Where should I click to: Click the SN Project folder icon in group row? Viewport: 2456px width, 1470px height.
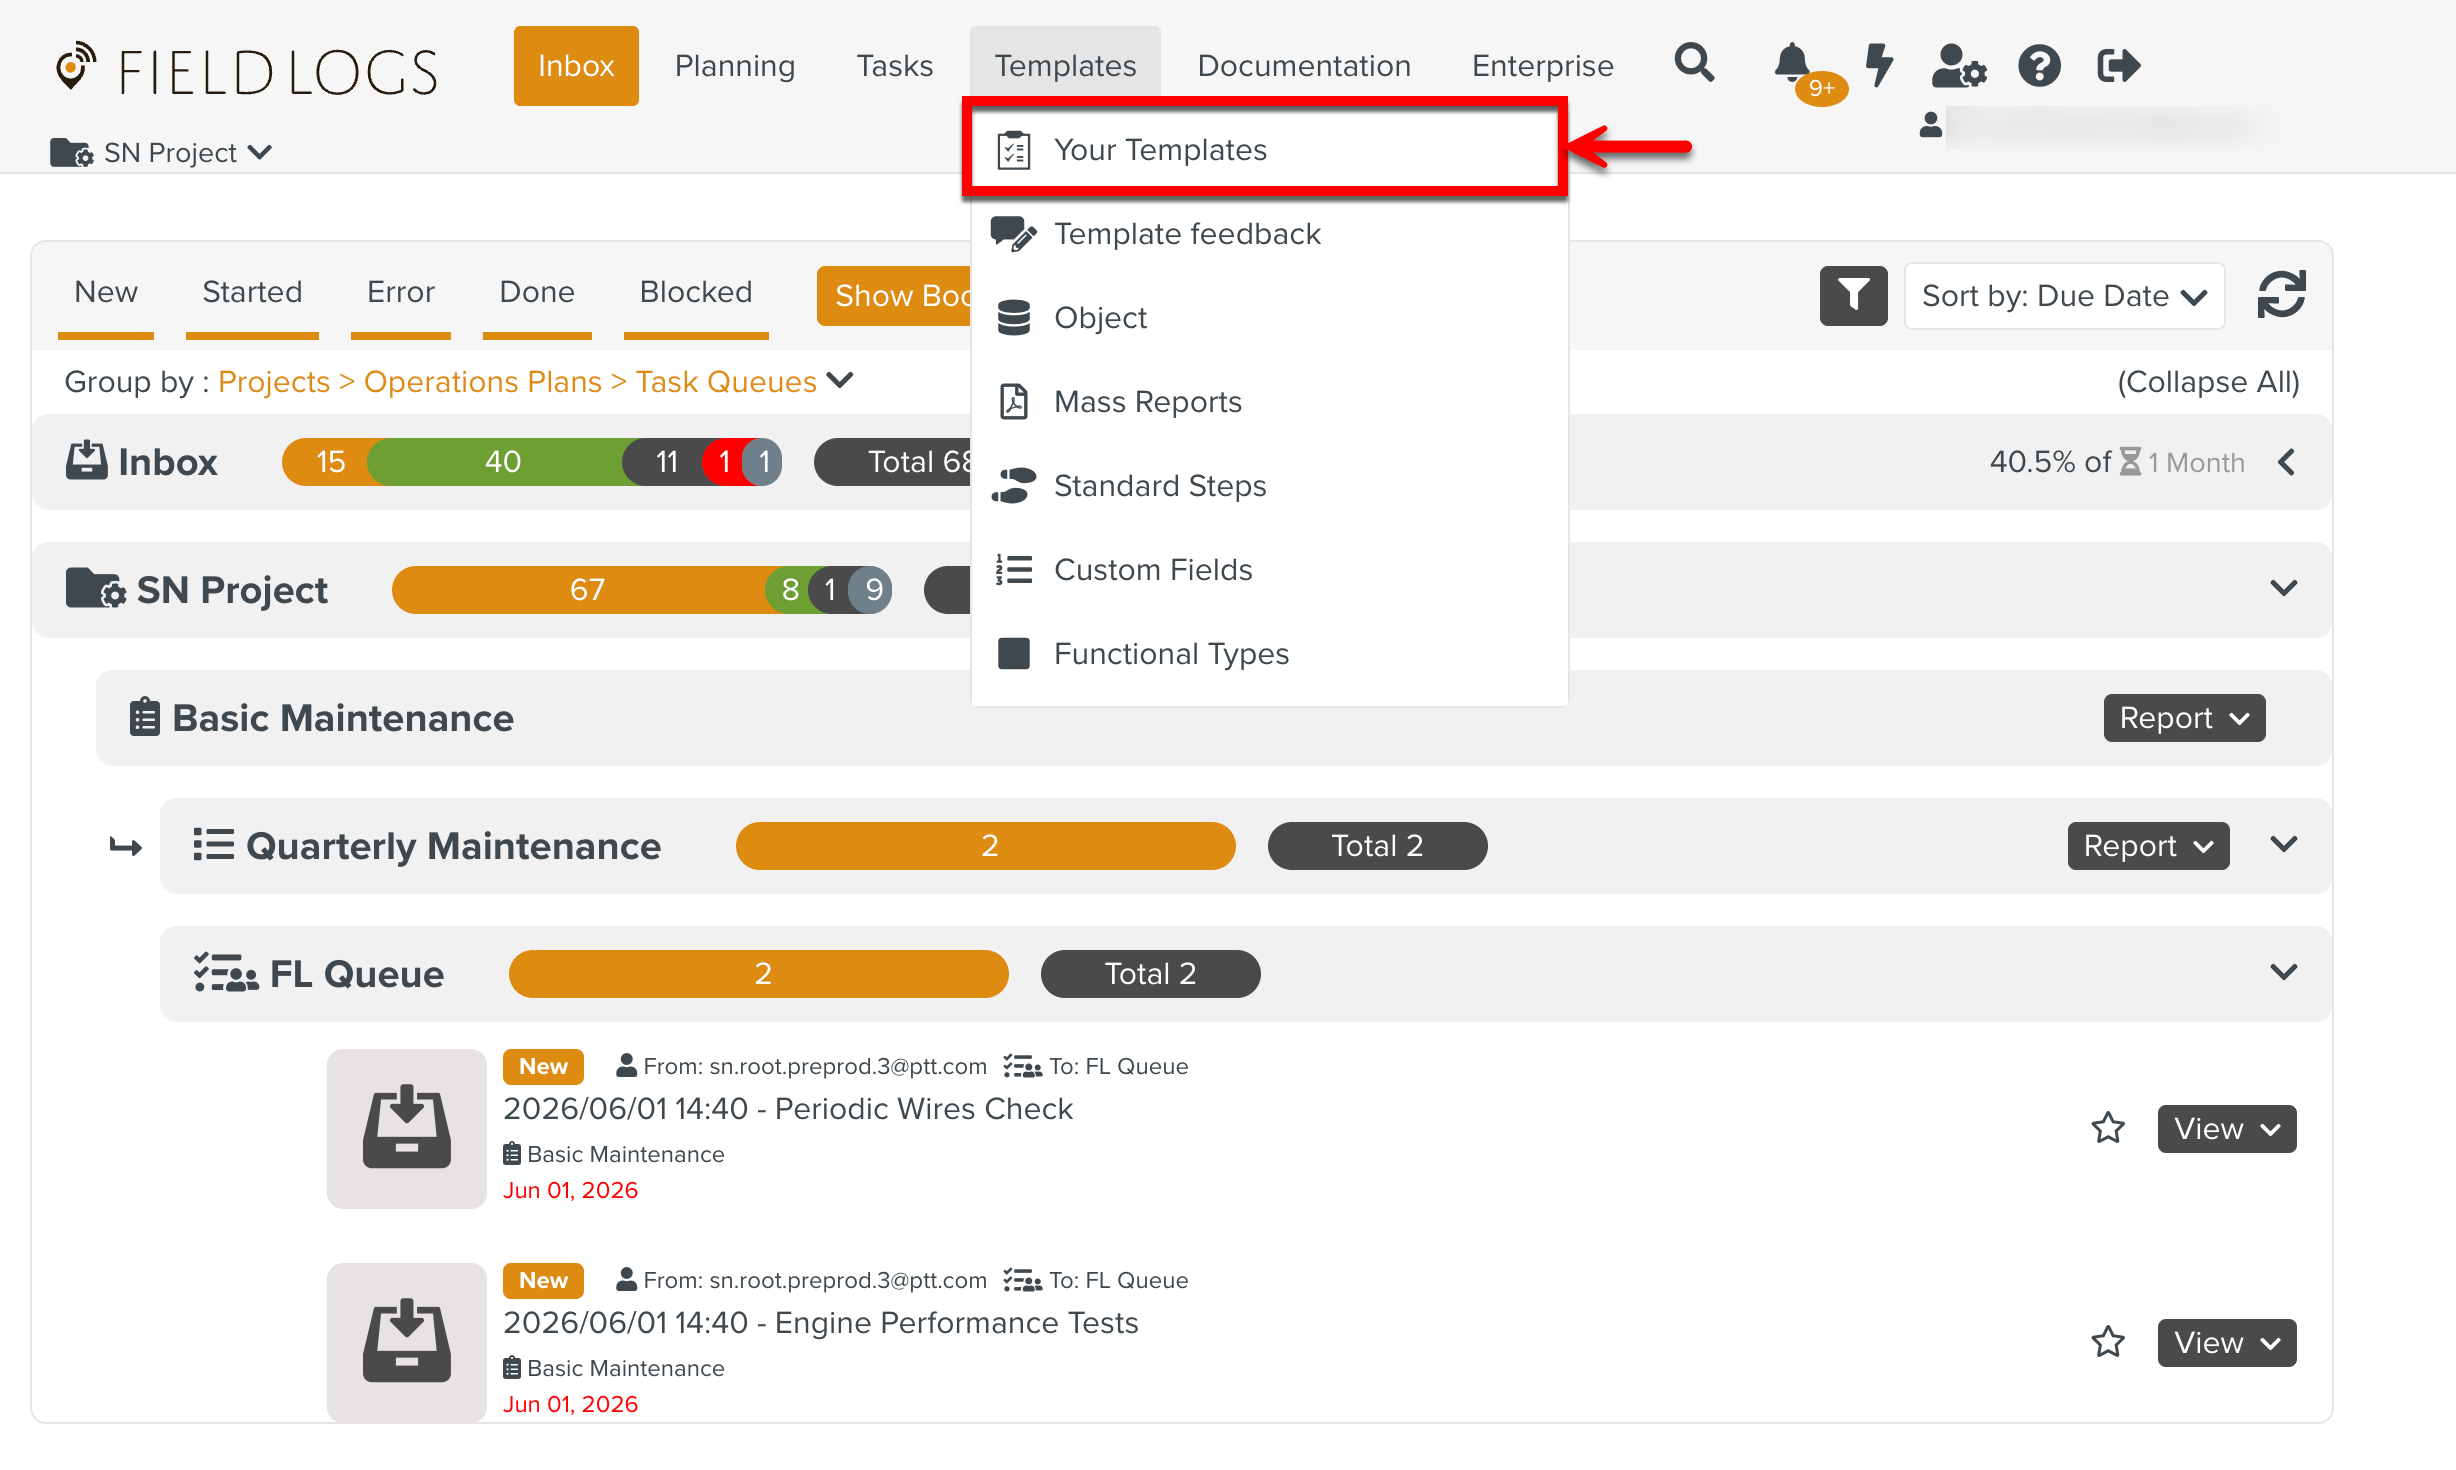point(95,589)
